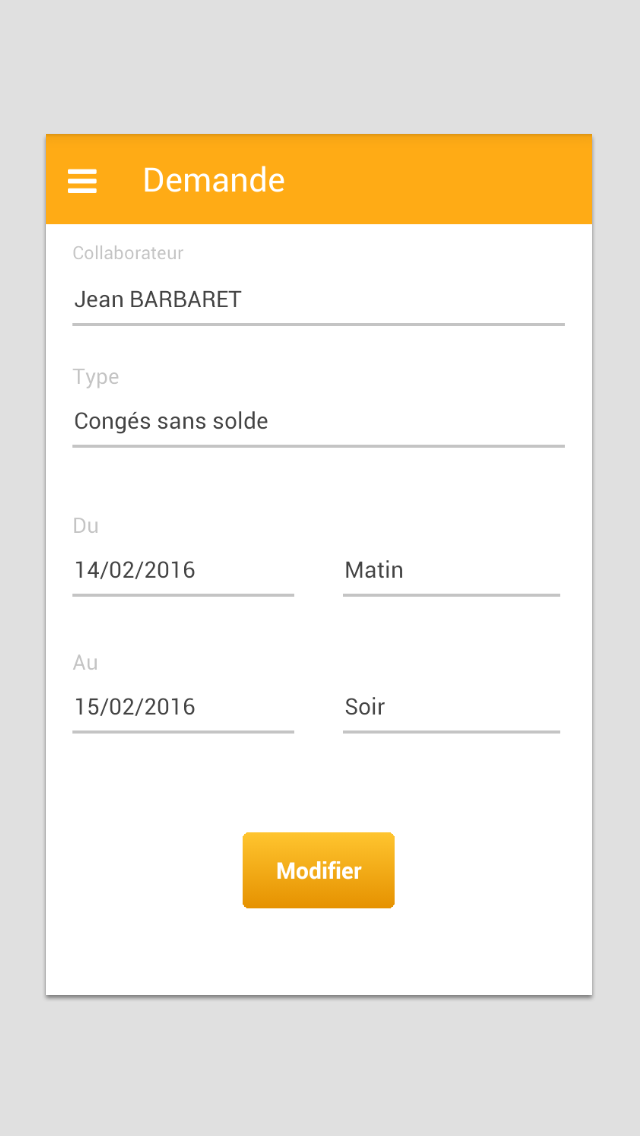Click the orange header bar beside Demande
640x1136 pixels.
tap(435, 180)
